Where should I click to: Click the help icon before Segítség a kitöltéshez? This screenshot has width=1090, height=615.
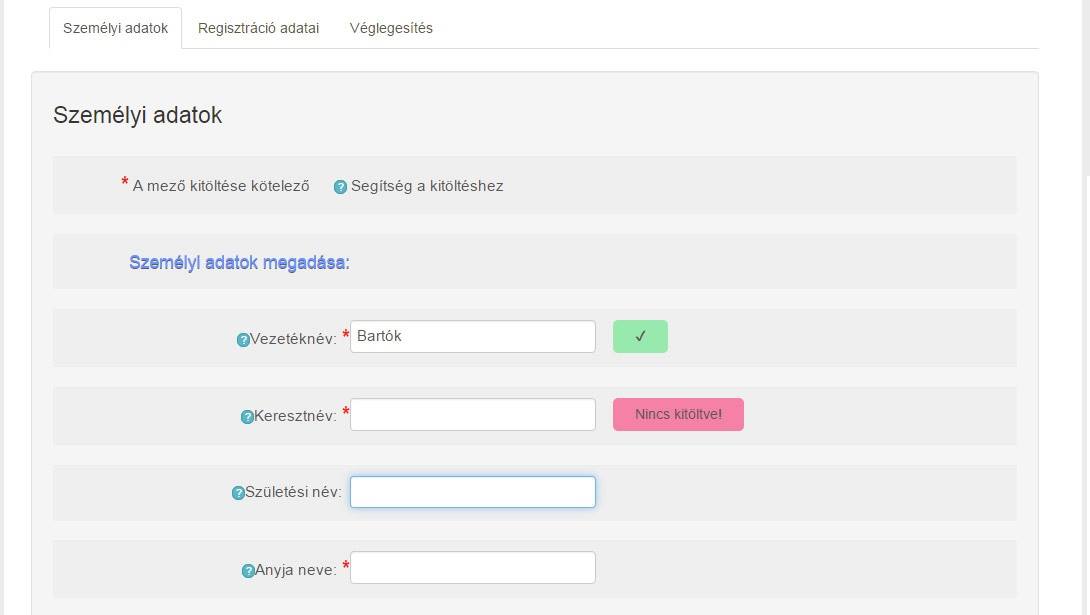tap(340, 187)
